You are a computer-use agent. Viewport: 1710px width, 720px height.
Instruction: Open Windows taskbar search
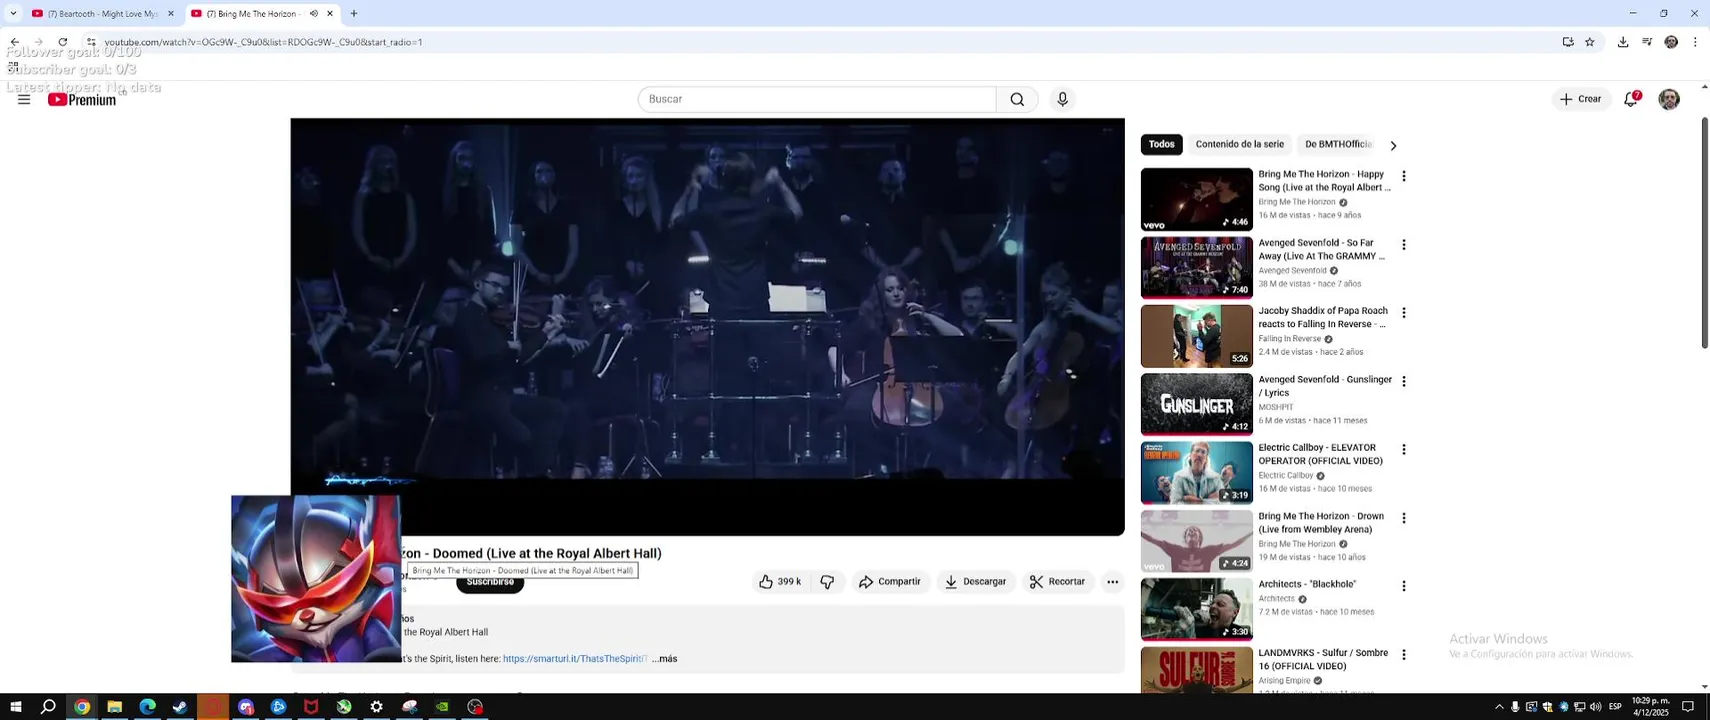[48, 707]
